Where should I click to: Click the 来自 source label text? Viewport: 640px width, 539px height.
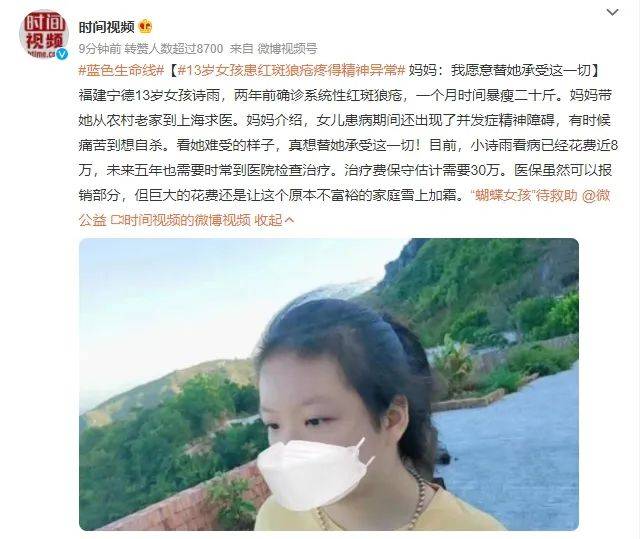click(242, 49)
